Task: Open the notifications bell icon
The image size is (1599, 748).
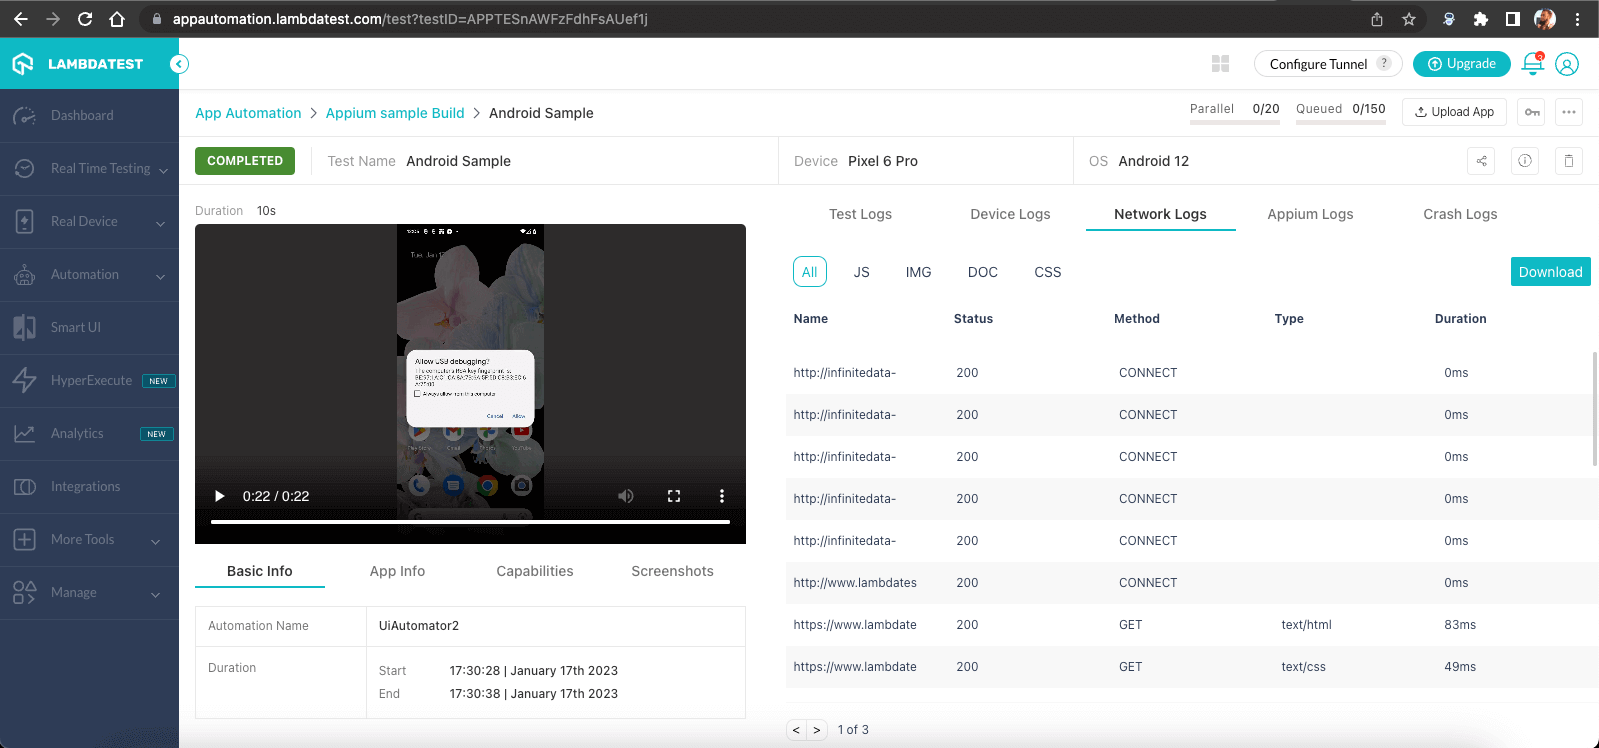Action: click(x=1532, y=64)
